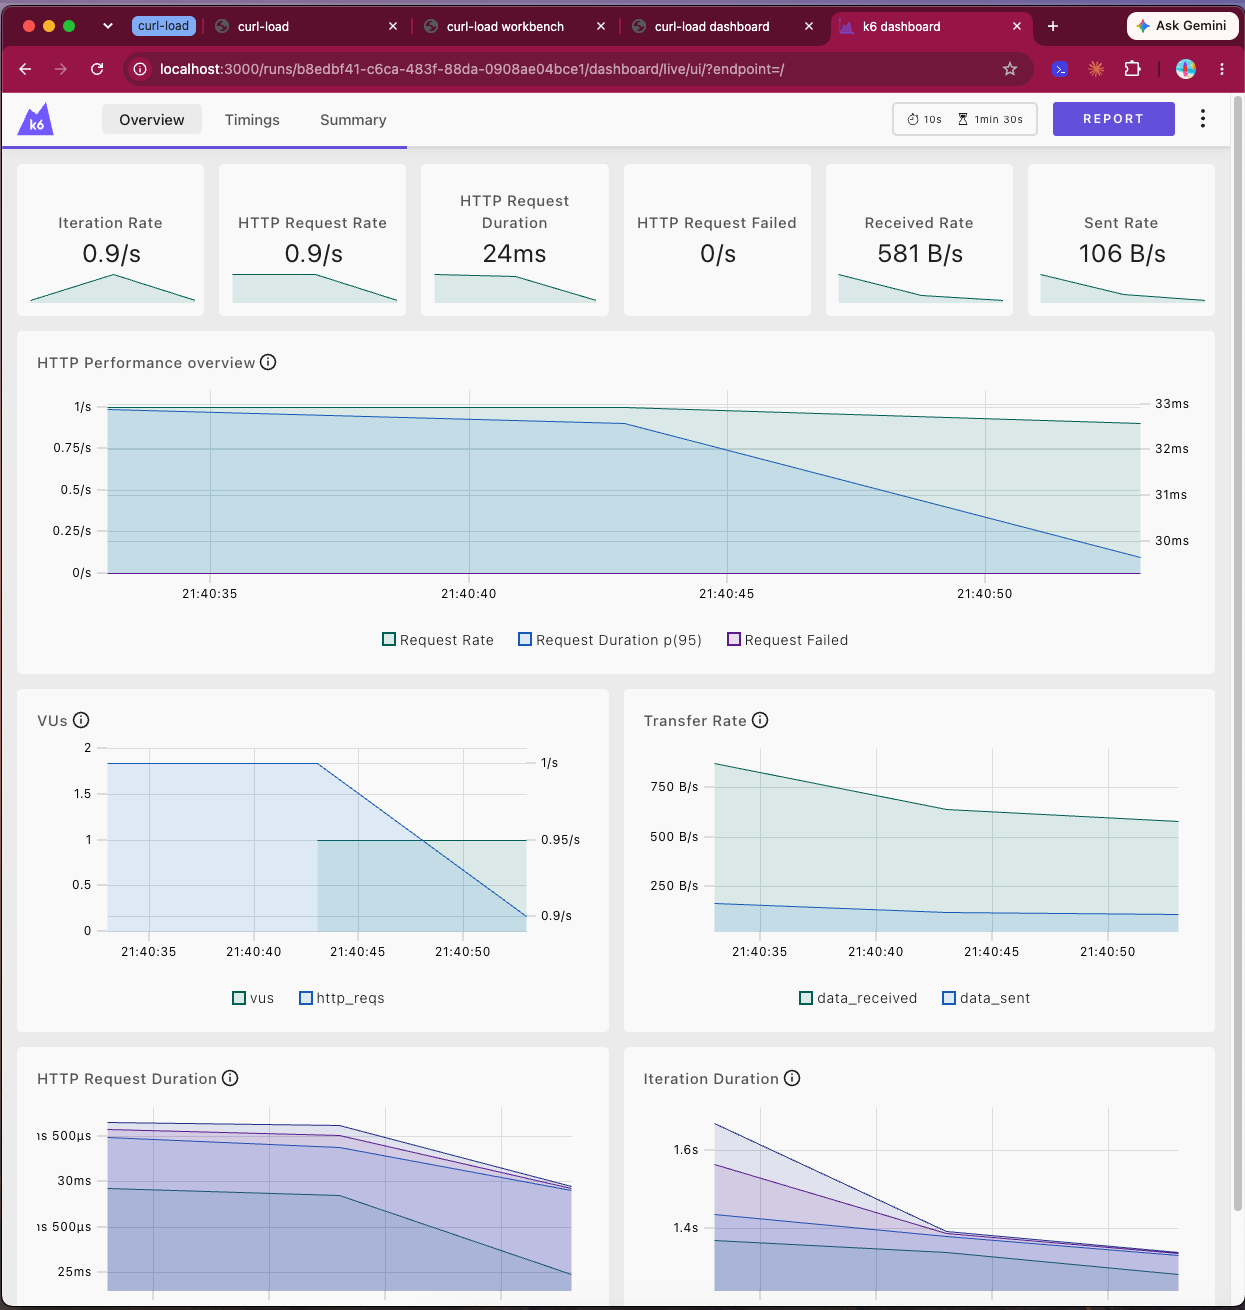
Task: Reload the page with the refresh icon
Action: pos(97,69)
